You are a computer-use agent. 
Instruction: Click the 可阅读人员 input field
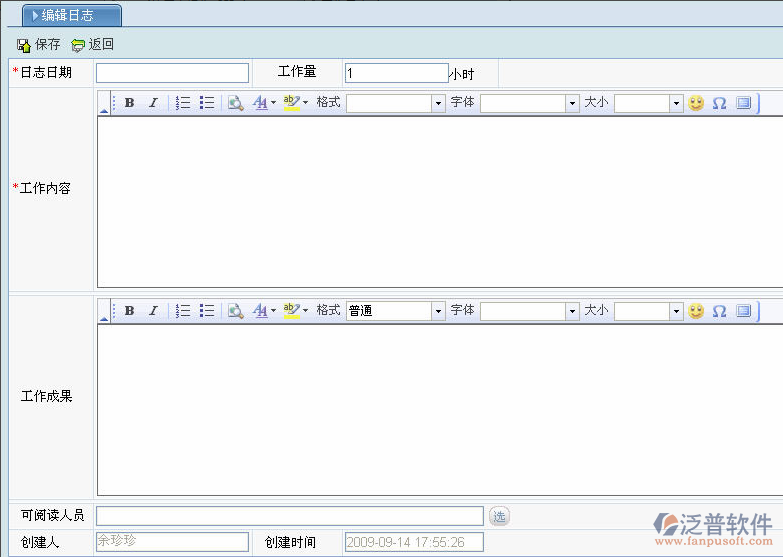(x=290, y=516)
